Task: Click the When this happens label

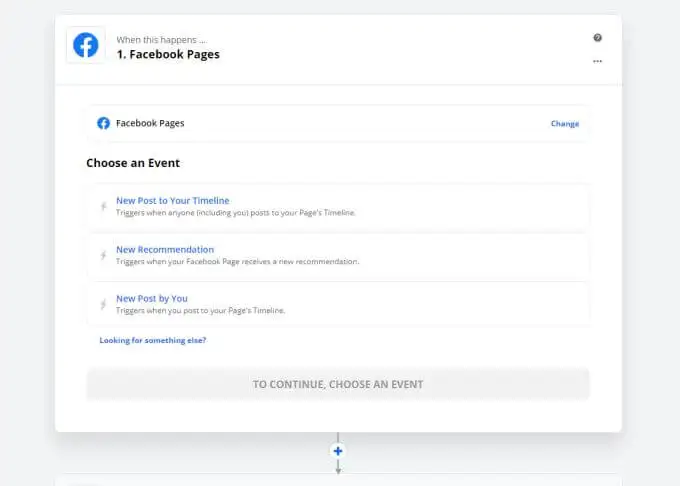Action: point(161,40)
